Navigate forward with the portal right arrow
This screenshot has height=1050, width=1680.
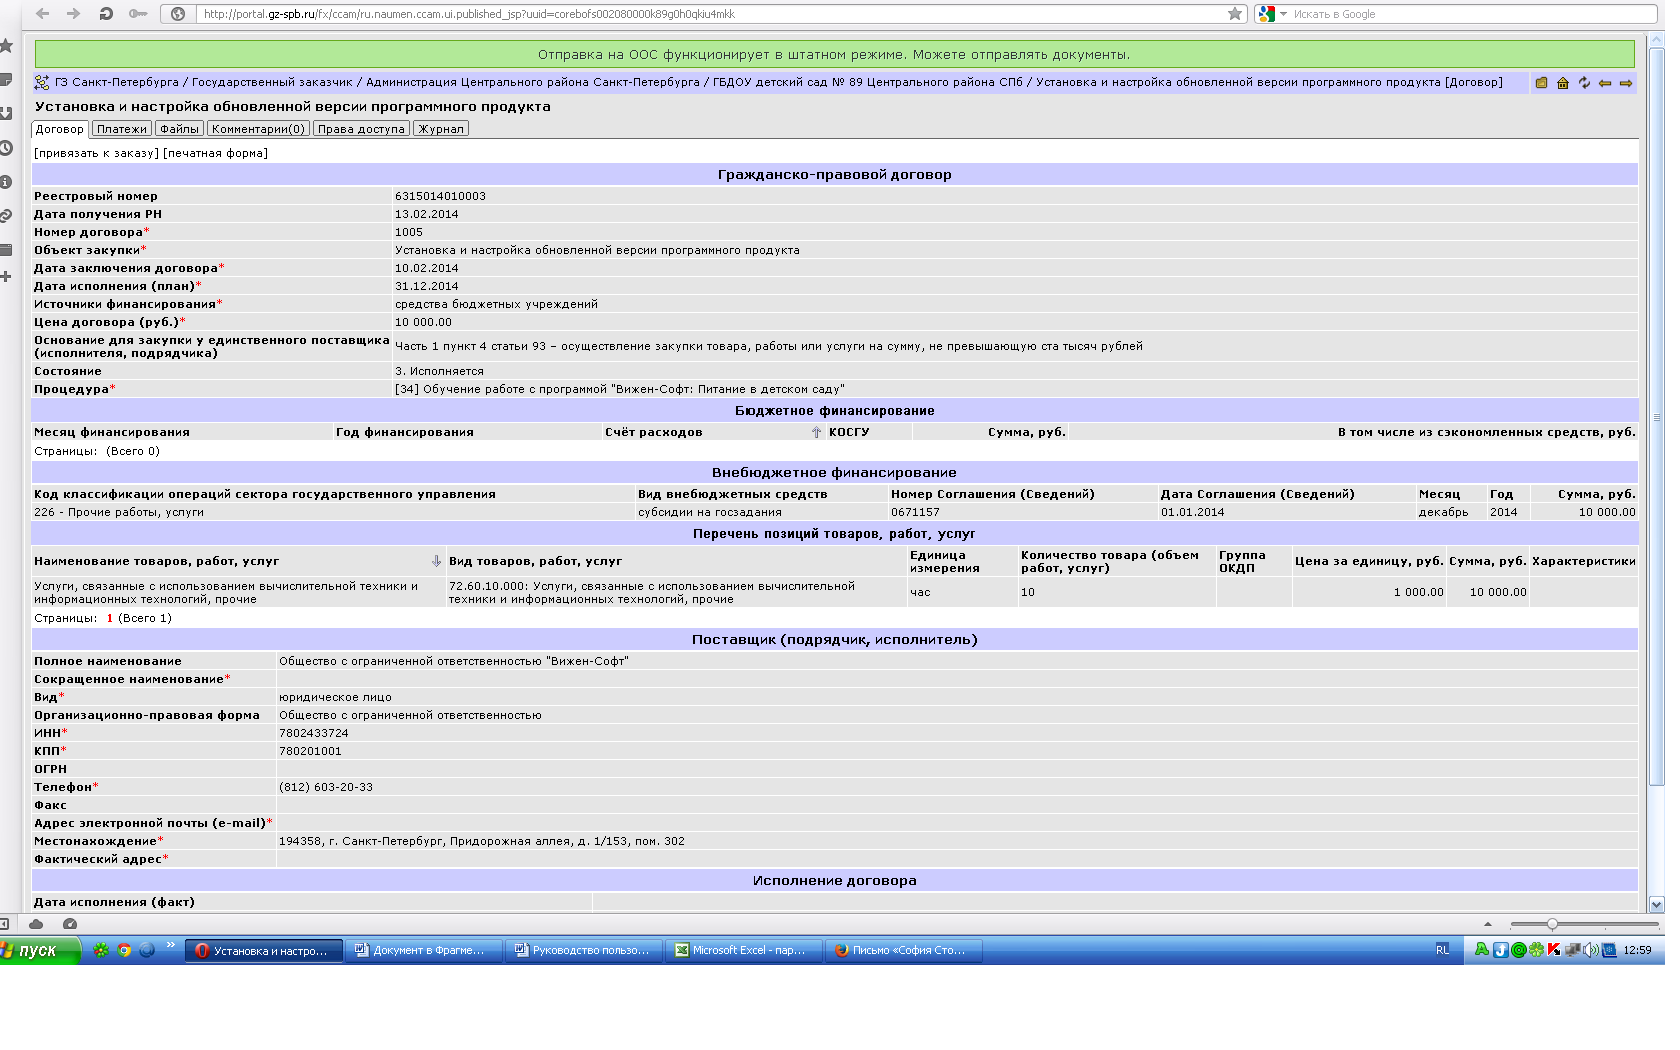[x=1626, y=83]
